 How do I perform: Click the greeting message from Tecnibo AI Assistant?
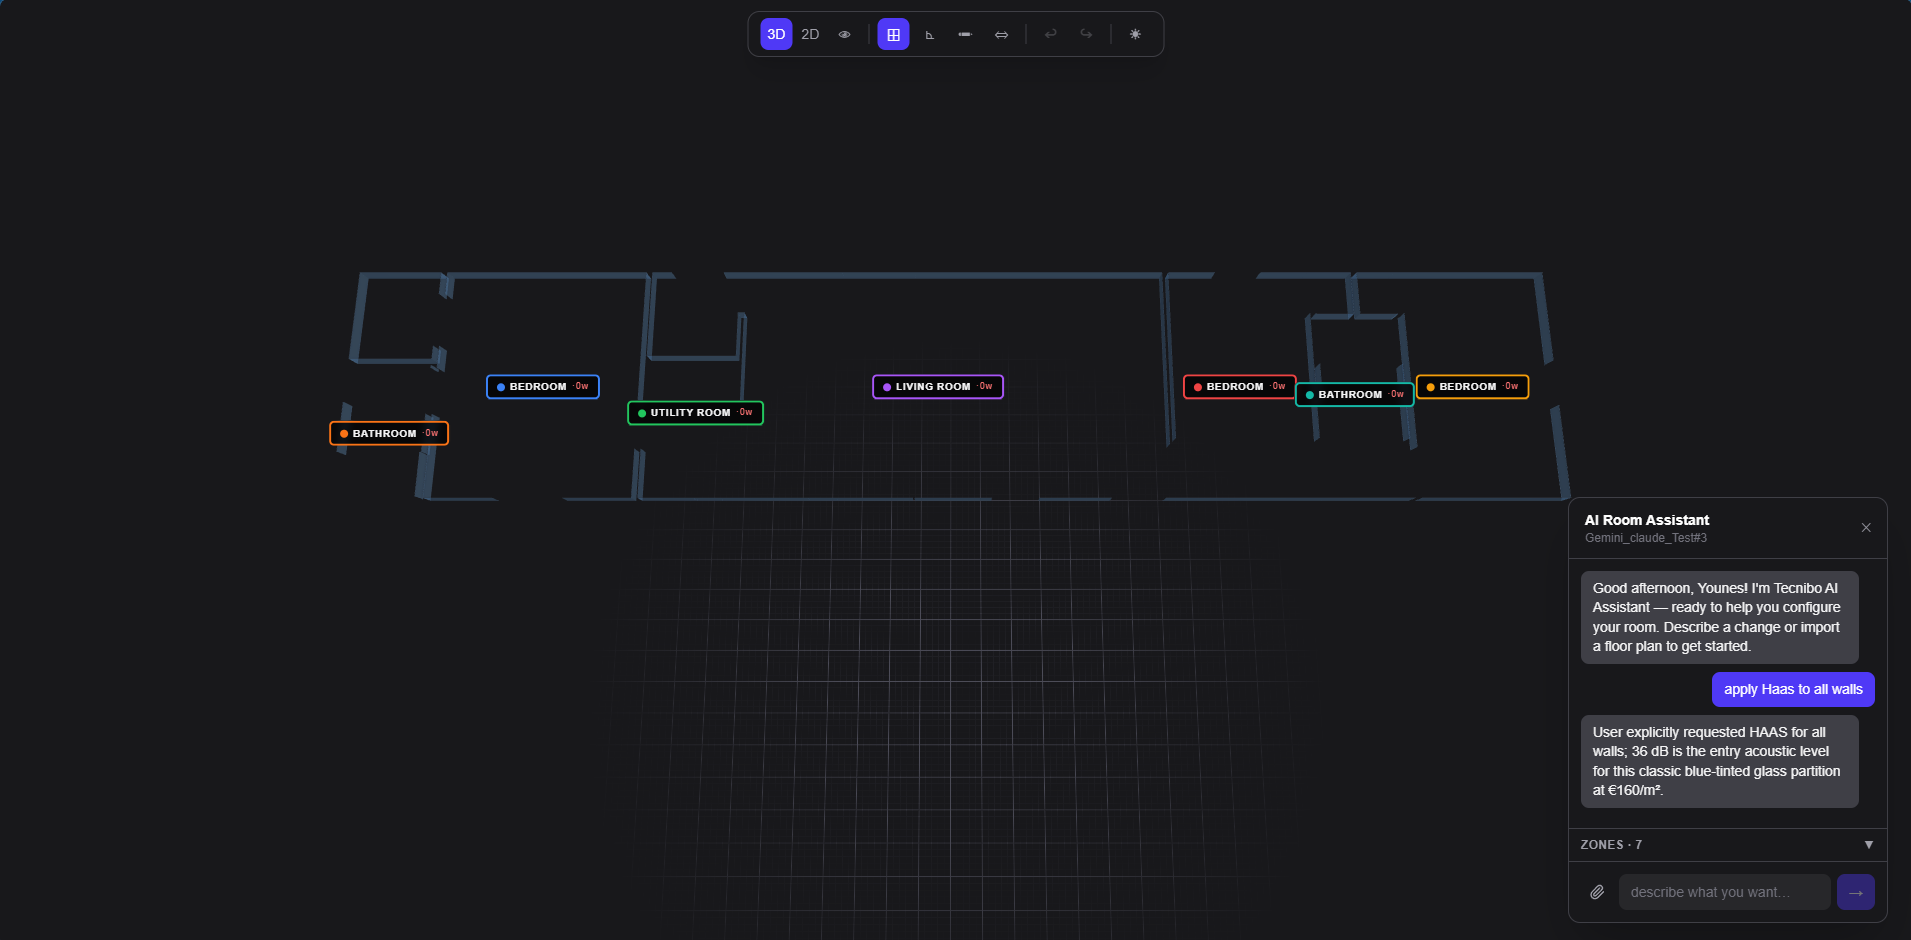tap(1719, 617)
